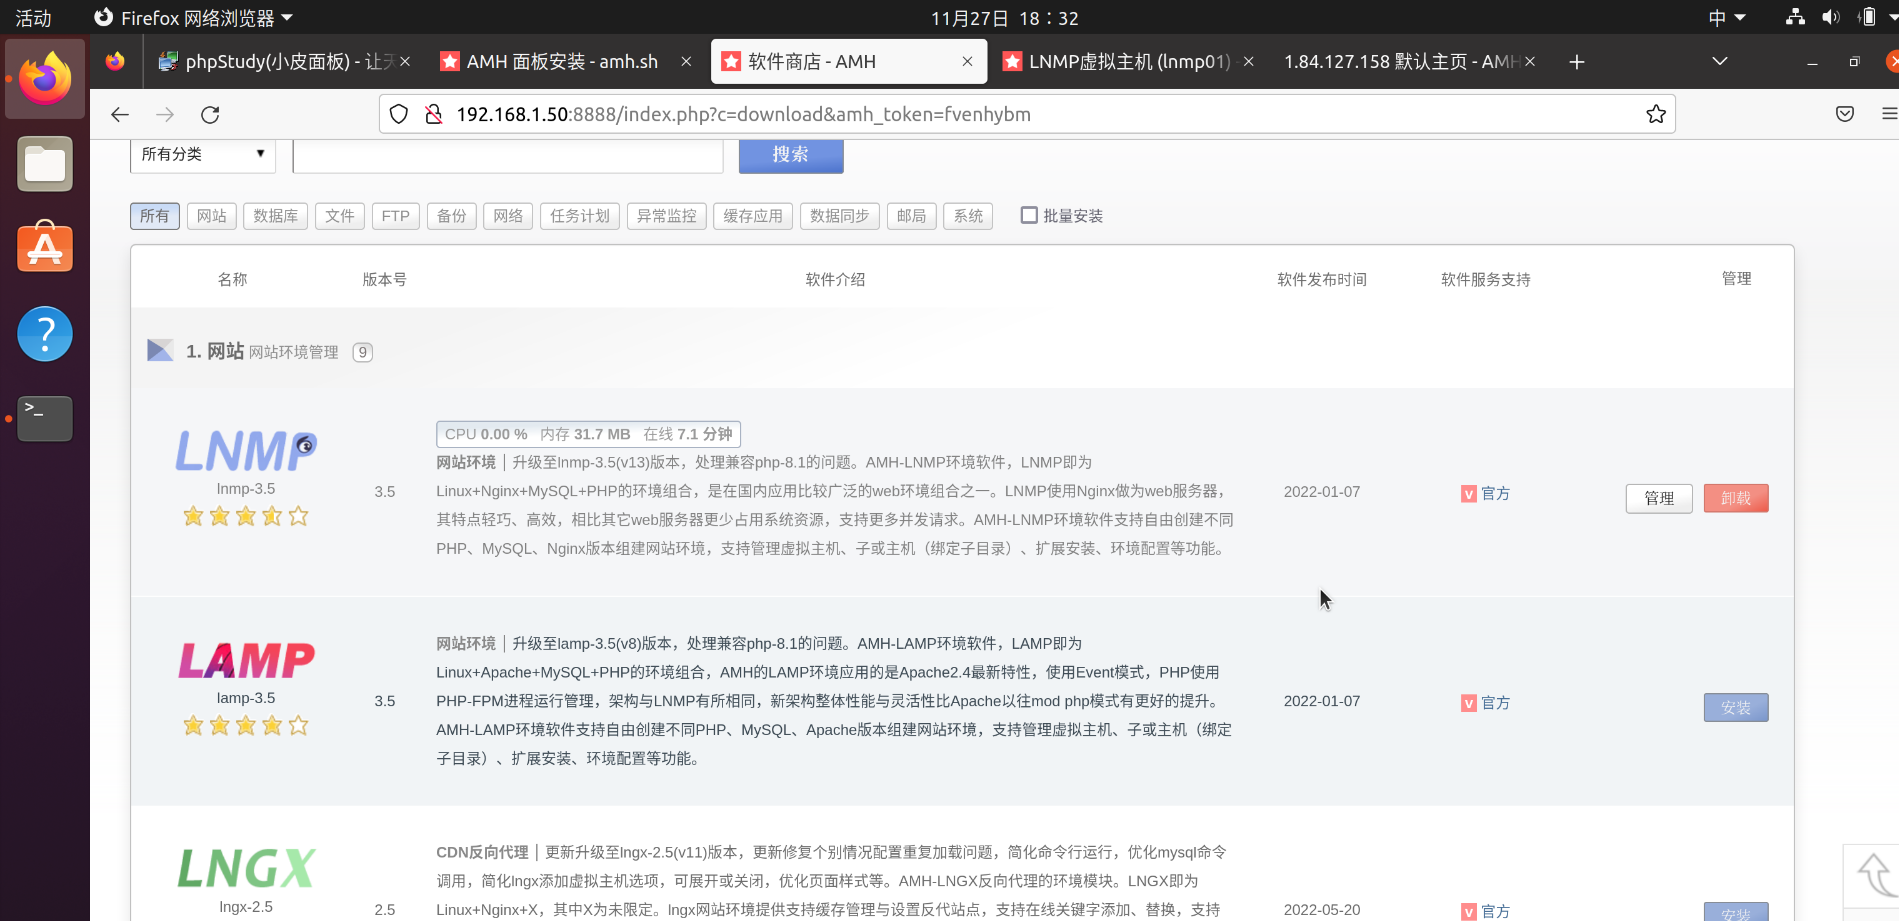Image resolution: width=1899 pixels, height=921 pixels.
Task: Filter by the 备份 category
Action: click(452, 216)
